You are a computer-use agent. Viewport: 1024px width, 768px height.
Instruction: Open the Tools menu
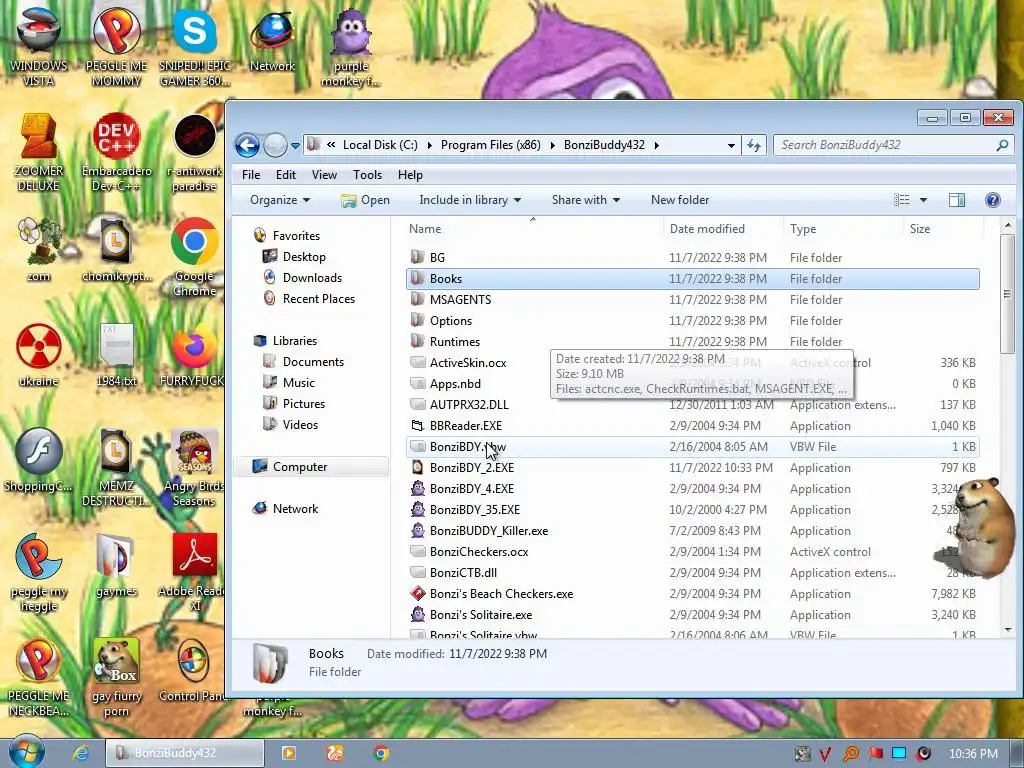coord(367,175)
